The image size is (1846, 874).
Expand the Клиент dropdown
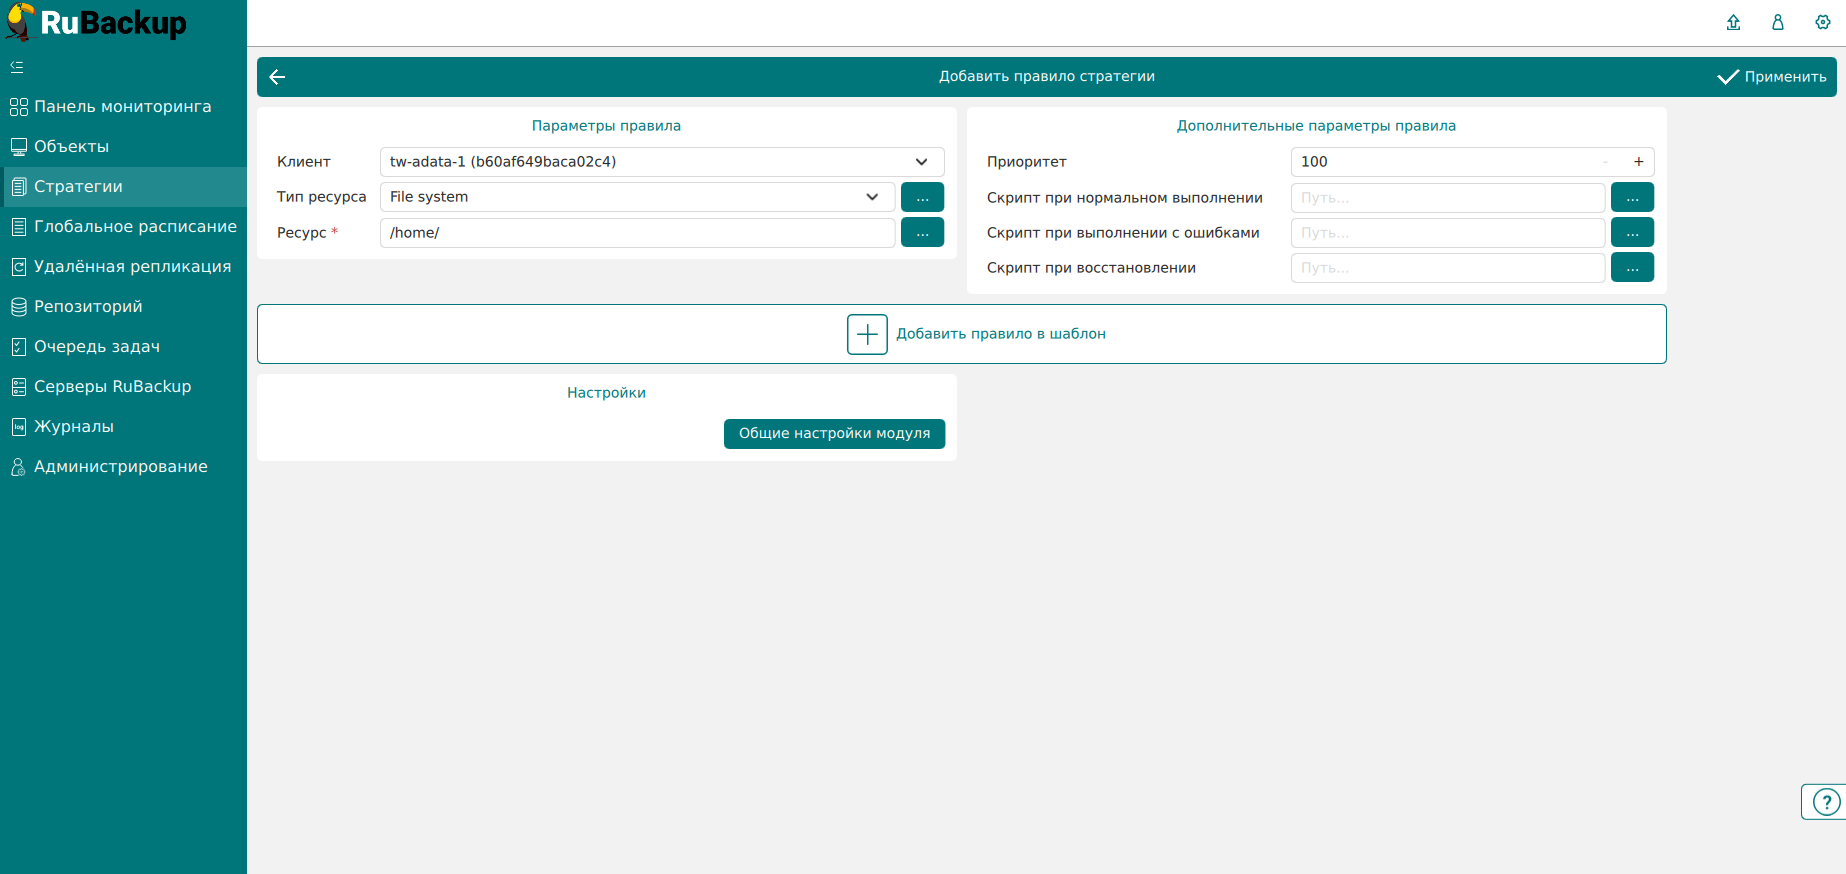point(921,162)
